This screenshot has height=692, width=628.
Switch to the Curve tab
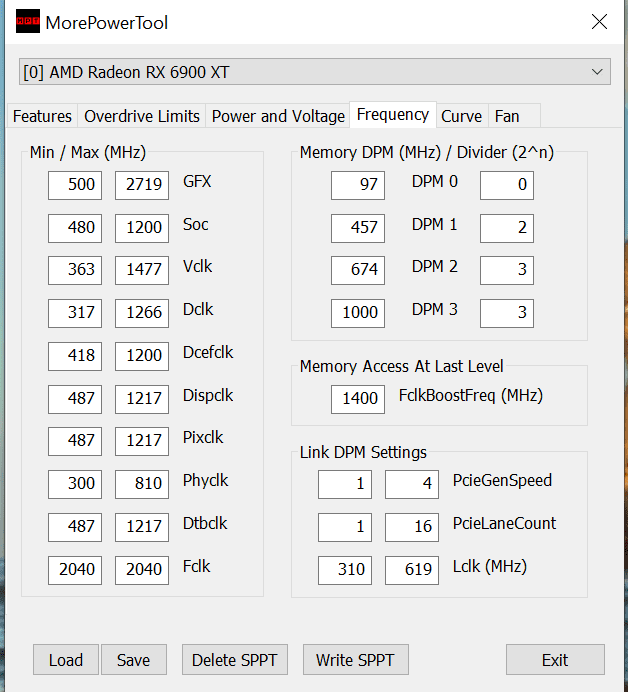(x=462, y=116)
